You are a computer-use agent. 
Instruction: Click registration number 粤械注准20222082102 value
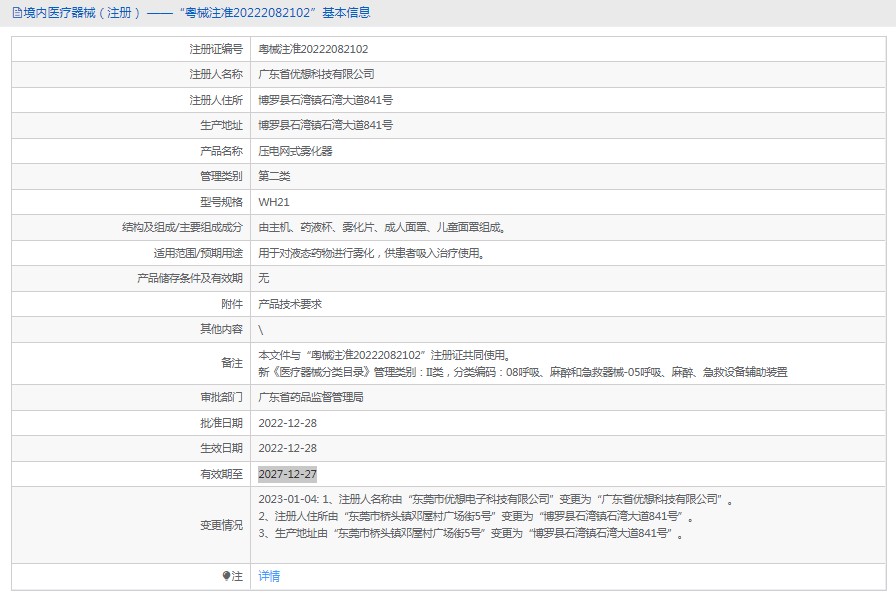313,49
